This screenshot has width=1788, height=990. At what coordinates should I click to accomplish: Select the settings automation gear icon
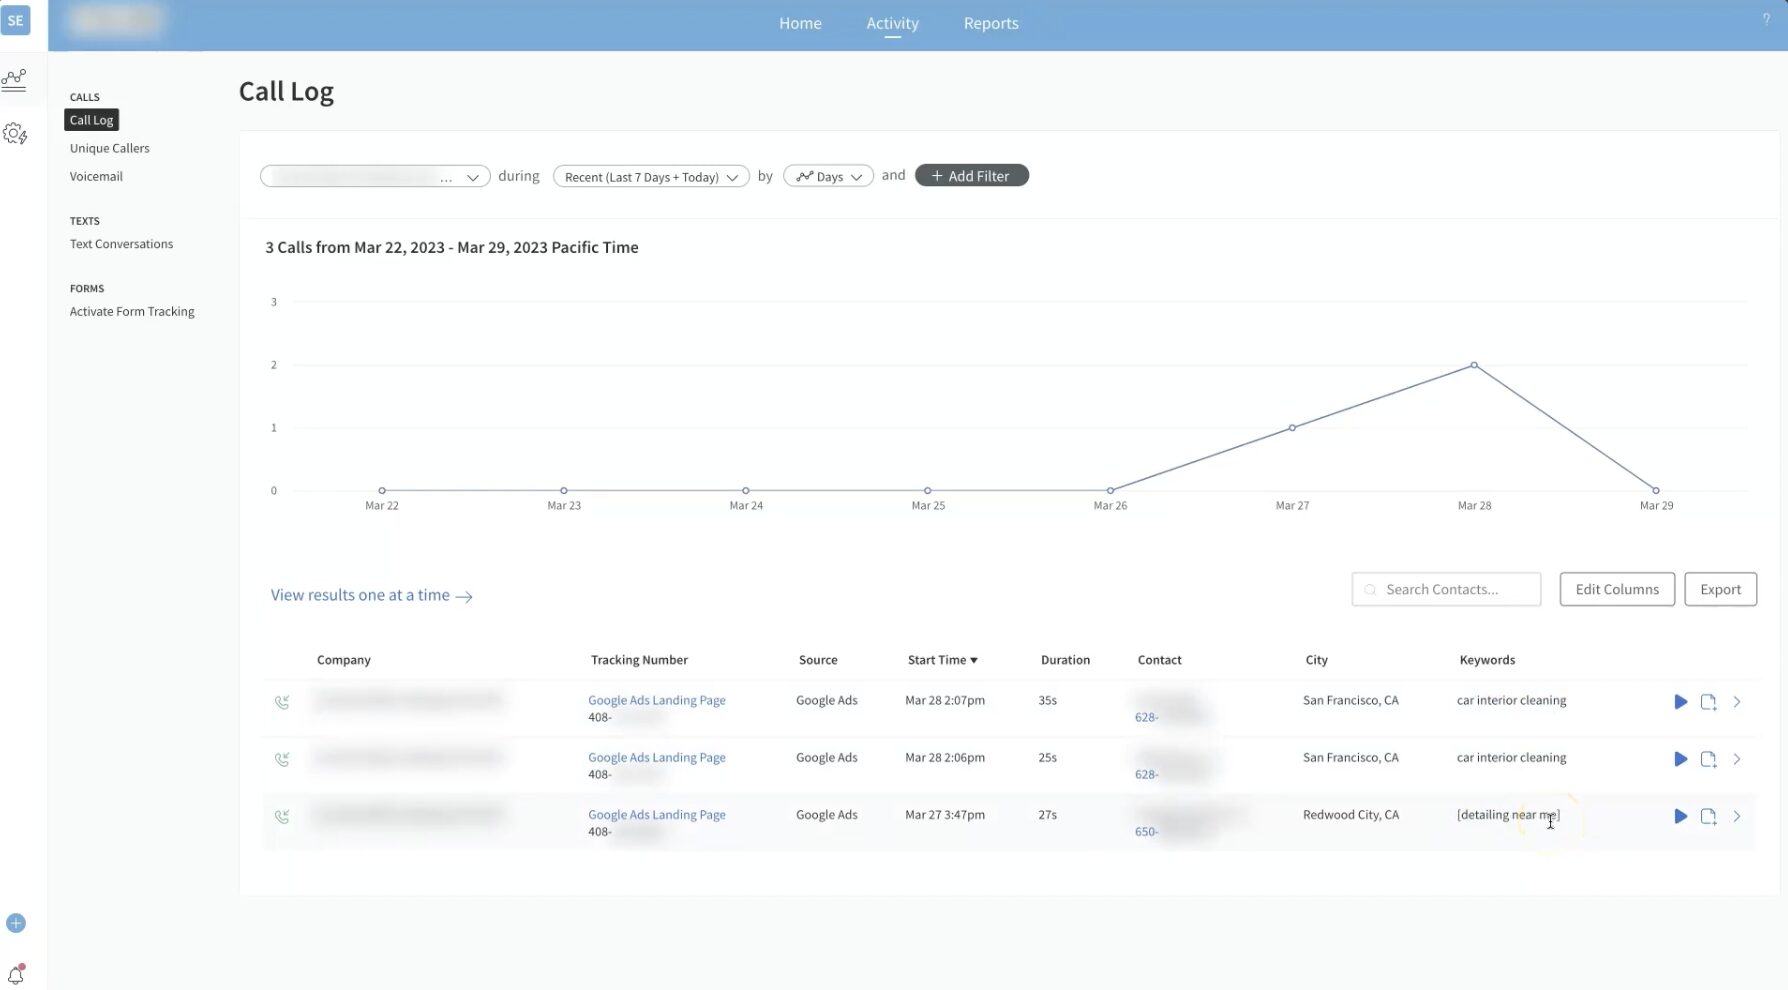pos(15,133)
